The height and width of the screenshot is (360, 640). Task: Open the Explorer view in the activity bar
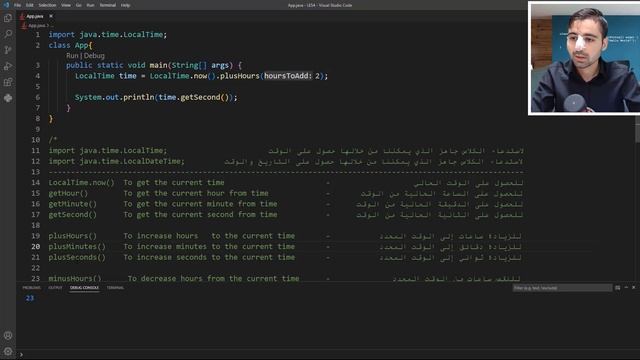(x=8, y=18)
